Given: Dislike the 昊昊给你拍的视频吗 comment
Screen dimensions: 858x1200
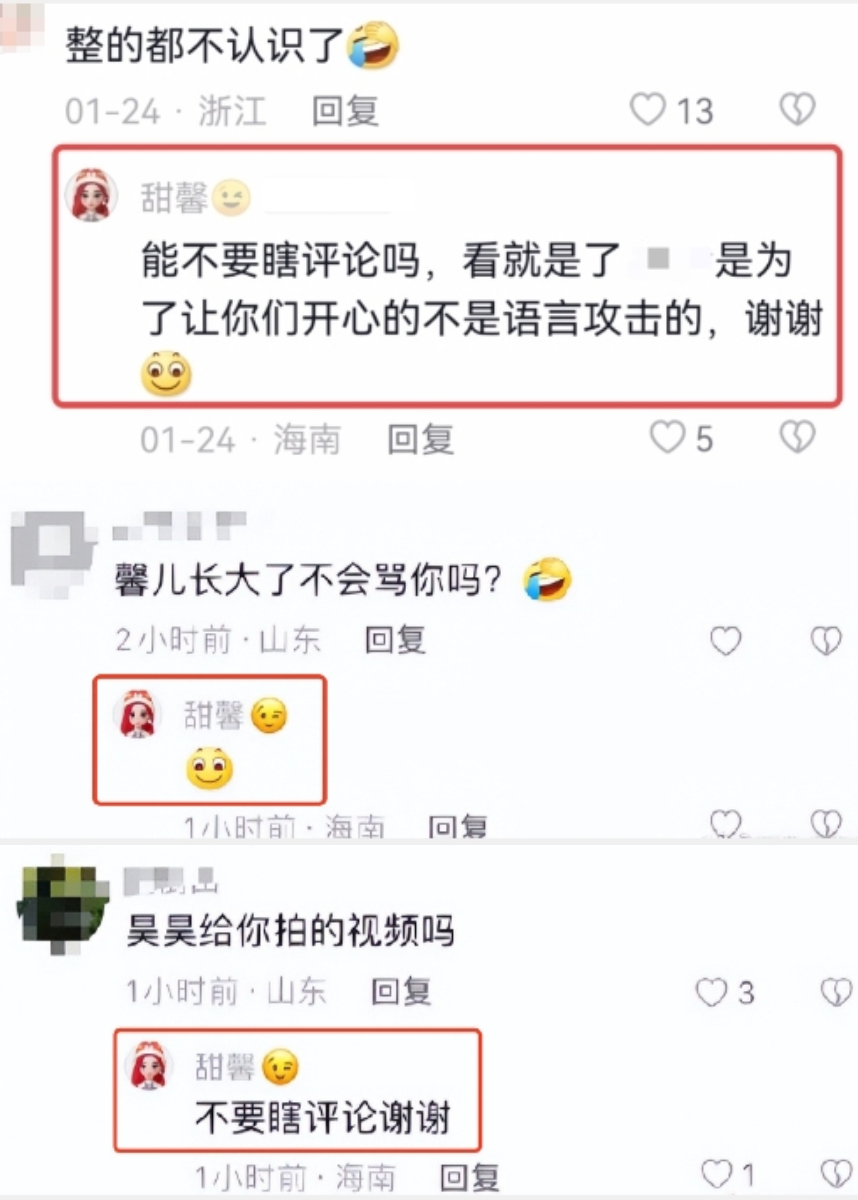Looking at the screenshot, I should coord(836,992).
